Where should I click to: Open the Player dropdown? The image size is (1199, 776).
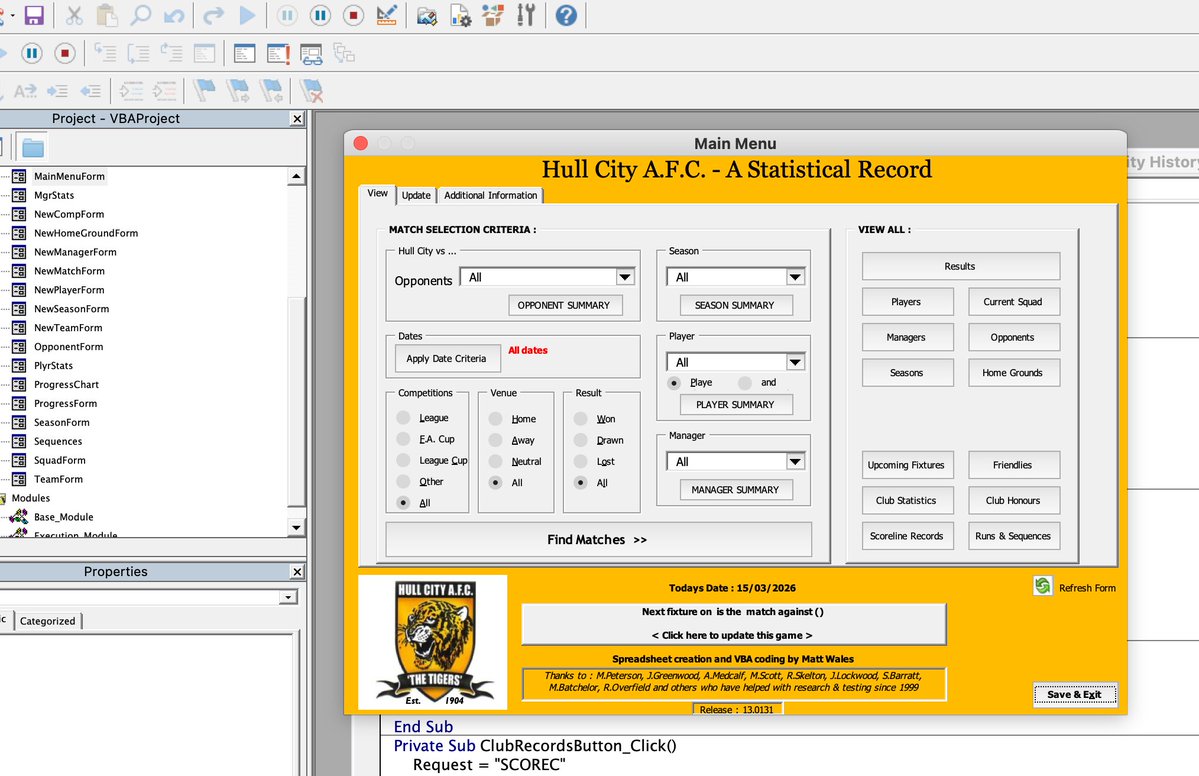(x=795, y=362)
